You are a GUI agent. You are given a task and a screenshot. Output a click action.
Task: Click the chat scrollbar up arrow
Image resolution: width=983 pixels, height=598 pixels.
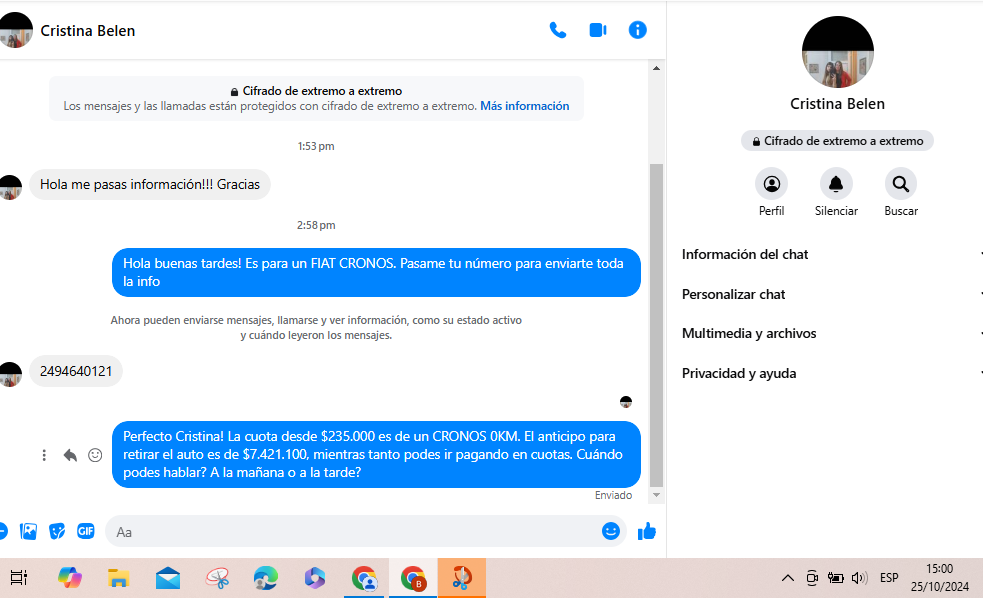click(656, 68)
